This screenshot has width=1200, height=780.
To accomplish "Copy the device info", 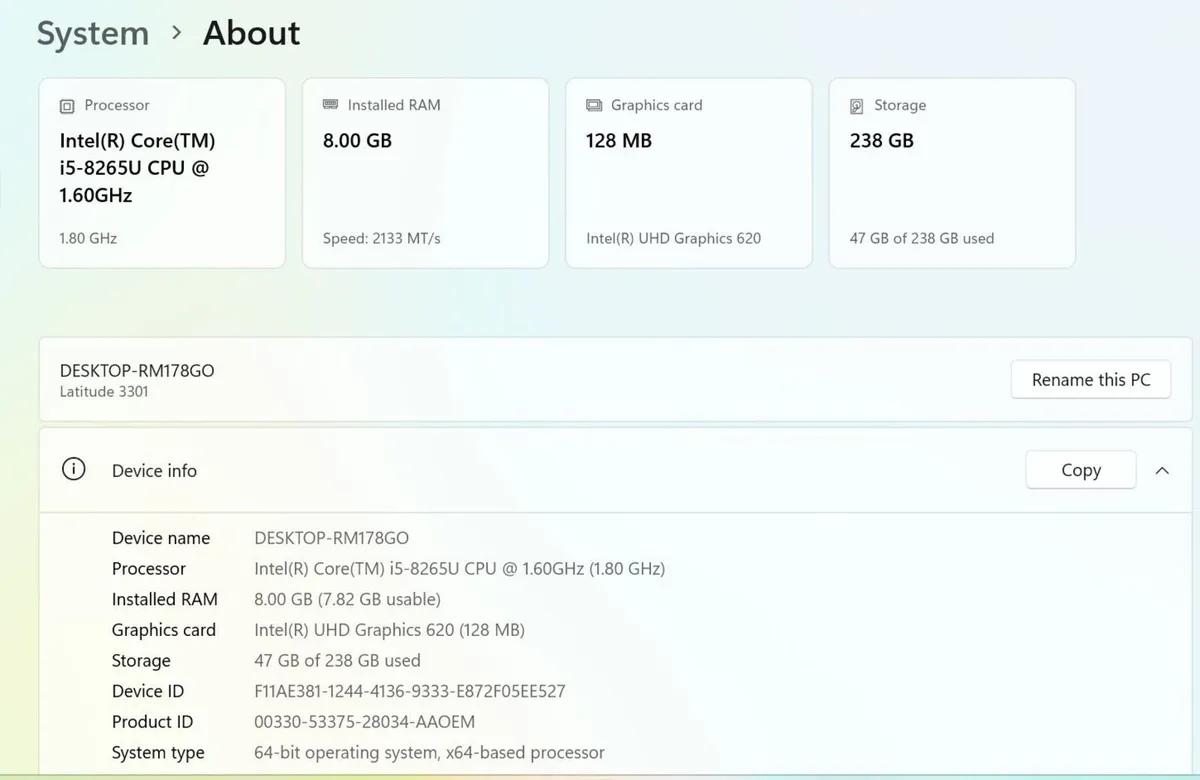I will pos(1081,470).
